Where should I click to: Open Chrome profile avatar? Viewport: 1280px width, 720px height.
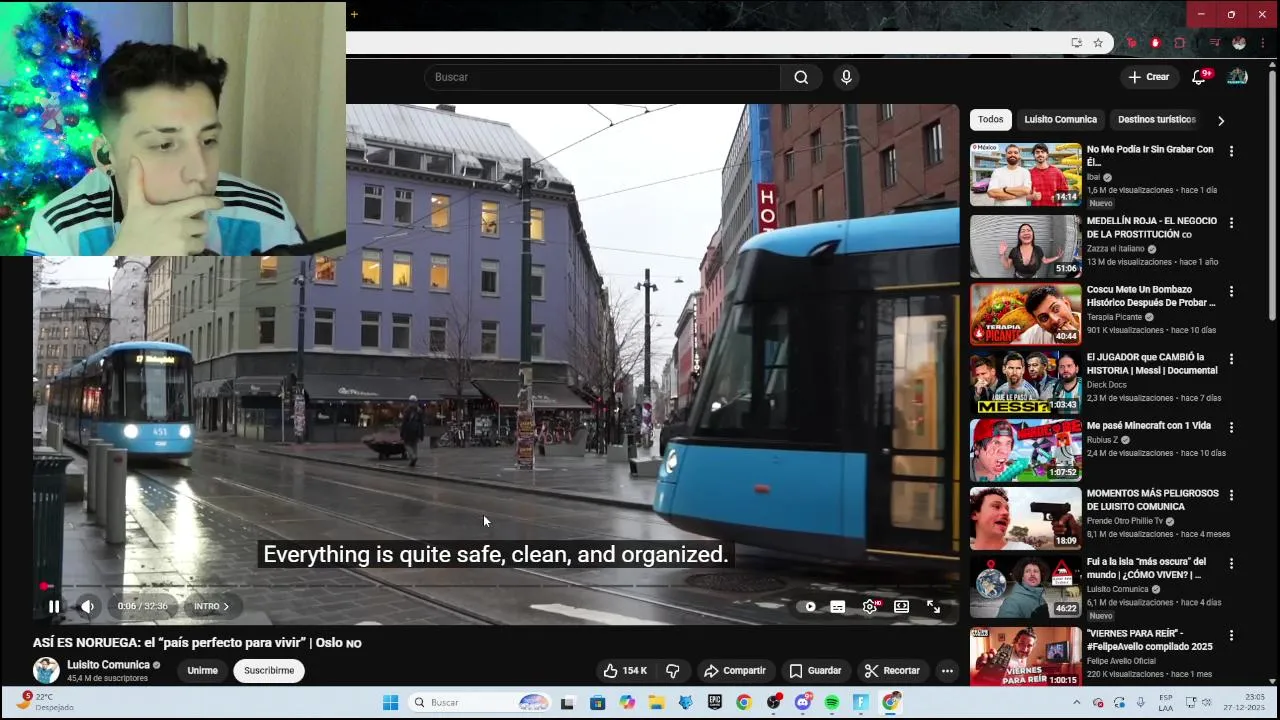1239,43
